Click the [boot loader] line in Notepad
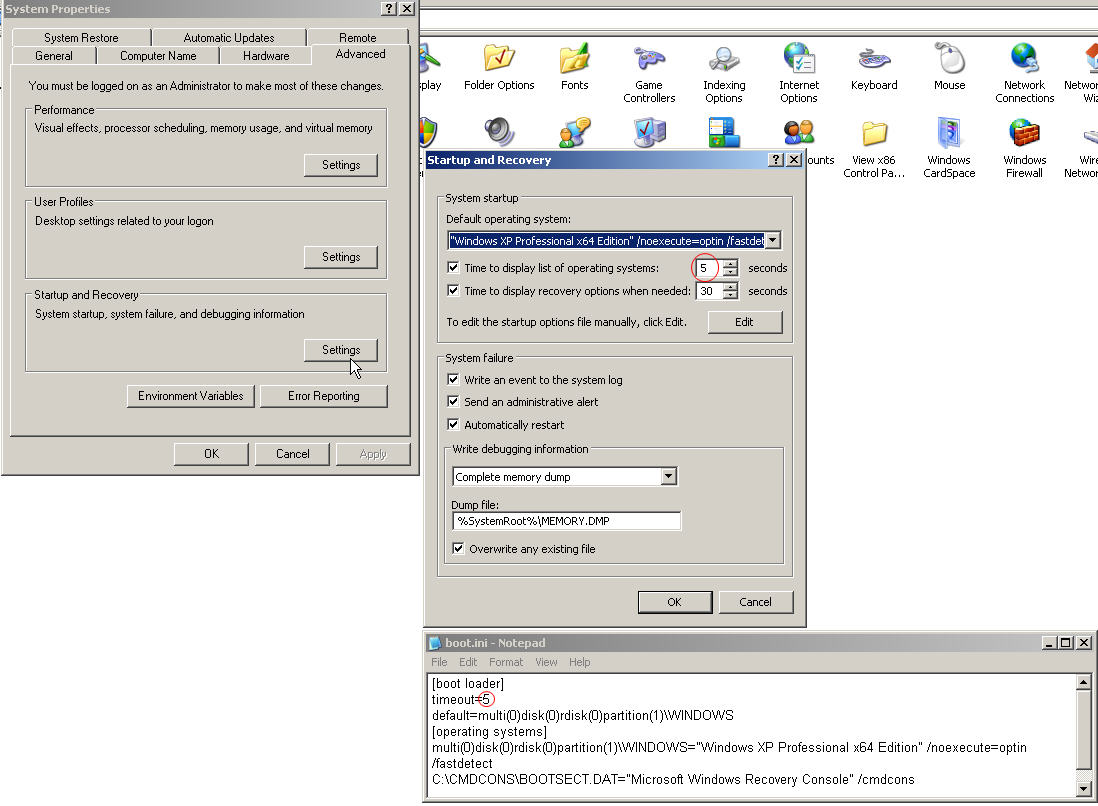The height and width of the screenshot is (806, 1098). pyautogui.click(x=468, y=683)
